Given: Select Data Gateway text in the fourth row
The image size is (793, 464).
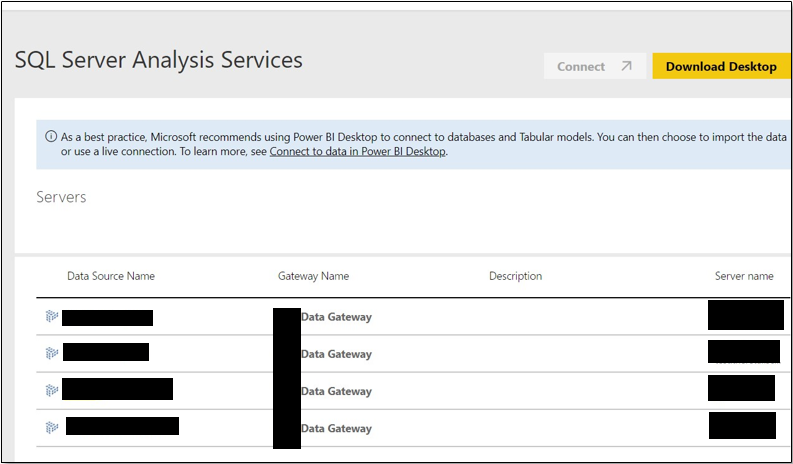Looking at the screenshot, I should [336, 428].
